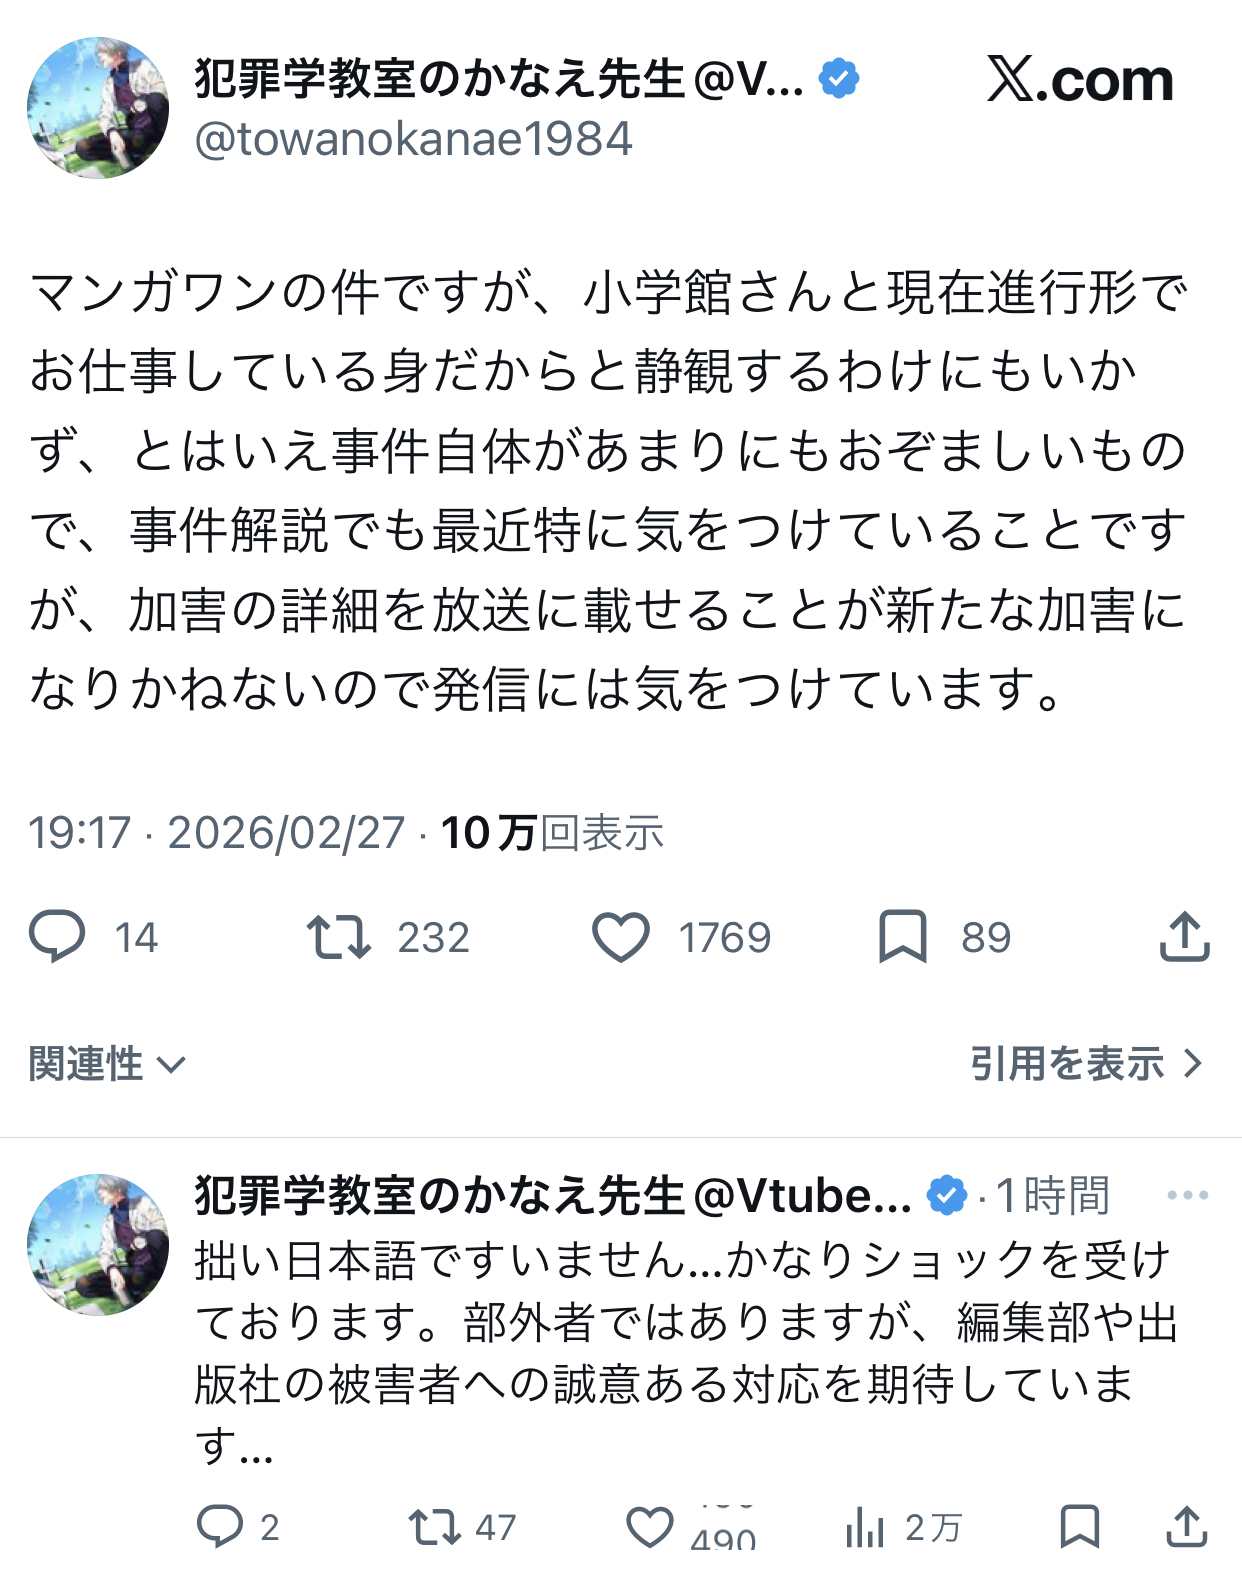
Task: Open the reply author's profile avatar
Action: tap(98, 1244)
